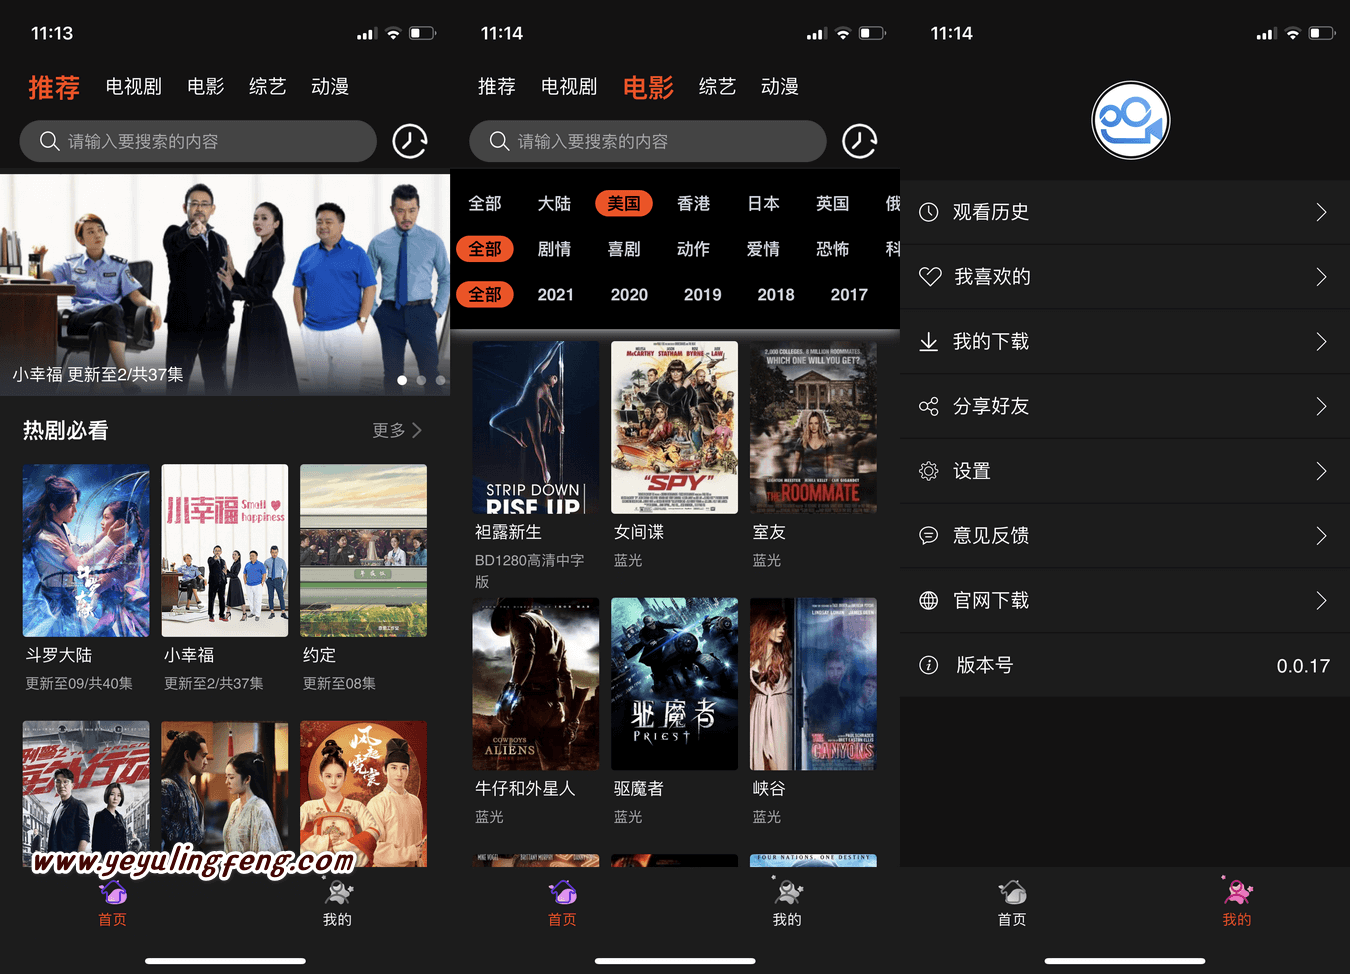Tap the 首页 icon on profile screen

1012,891
